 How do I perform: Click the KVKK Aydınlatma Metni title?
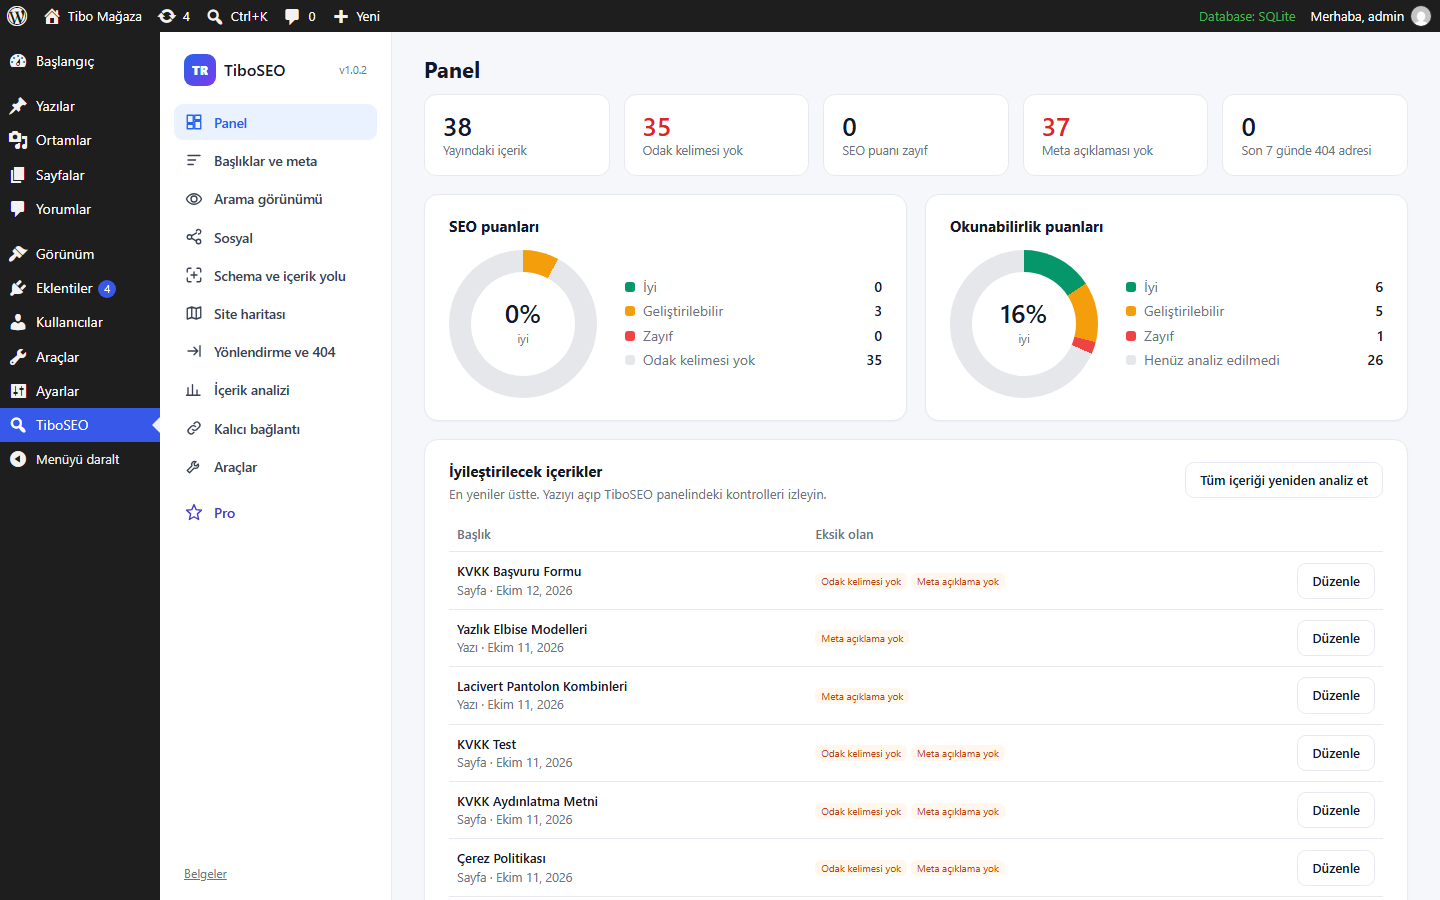tap(527, 801)
